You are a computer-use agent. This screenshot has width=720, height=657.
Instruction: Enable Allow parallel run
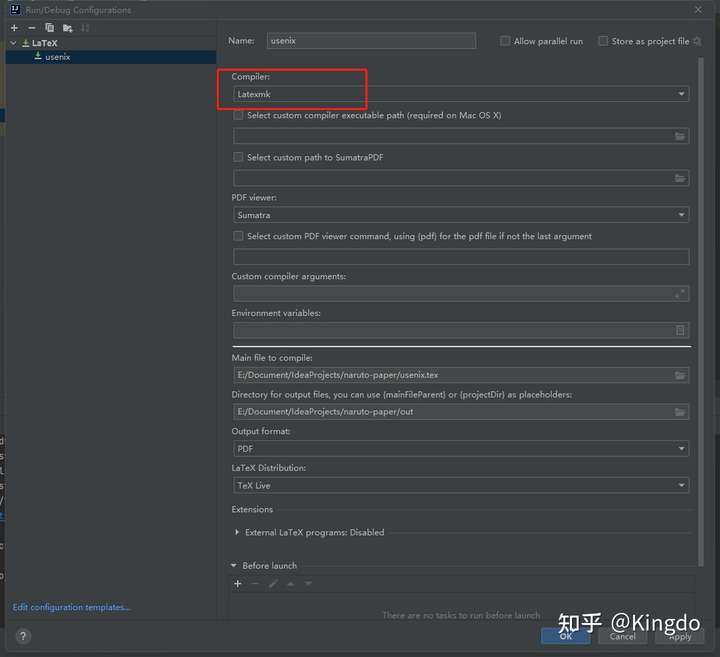(x=505, y=41)
